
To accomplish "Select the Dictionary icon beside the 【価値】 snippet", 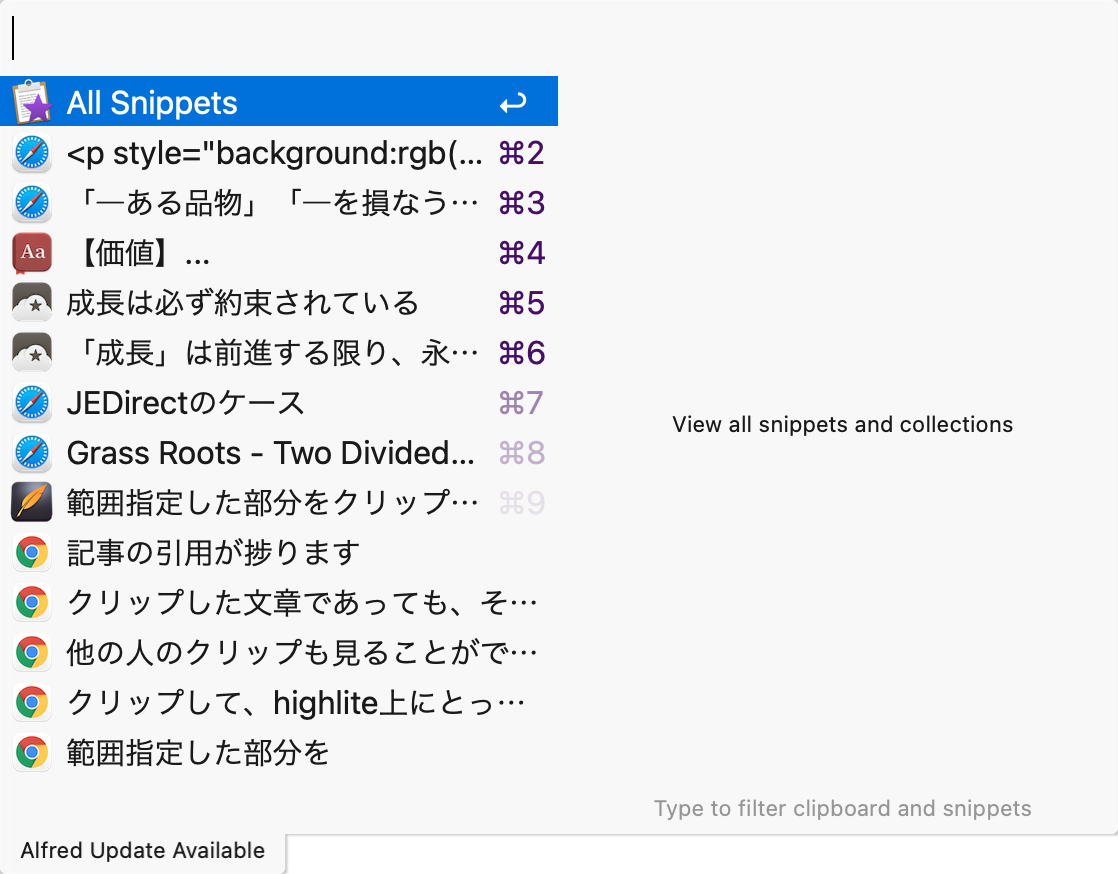I will [x=31, y=252].
